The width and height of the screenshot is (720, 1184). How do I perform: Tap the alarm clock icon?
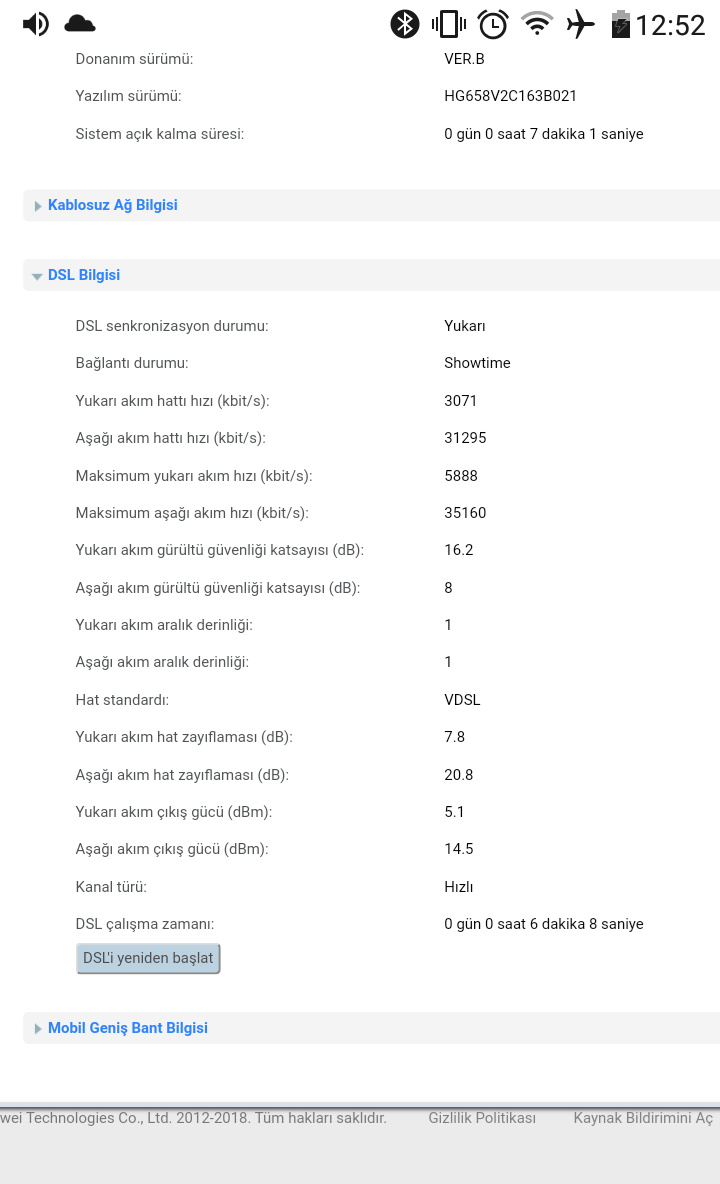click(x=493, y=24)
